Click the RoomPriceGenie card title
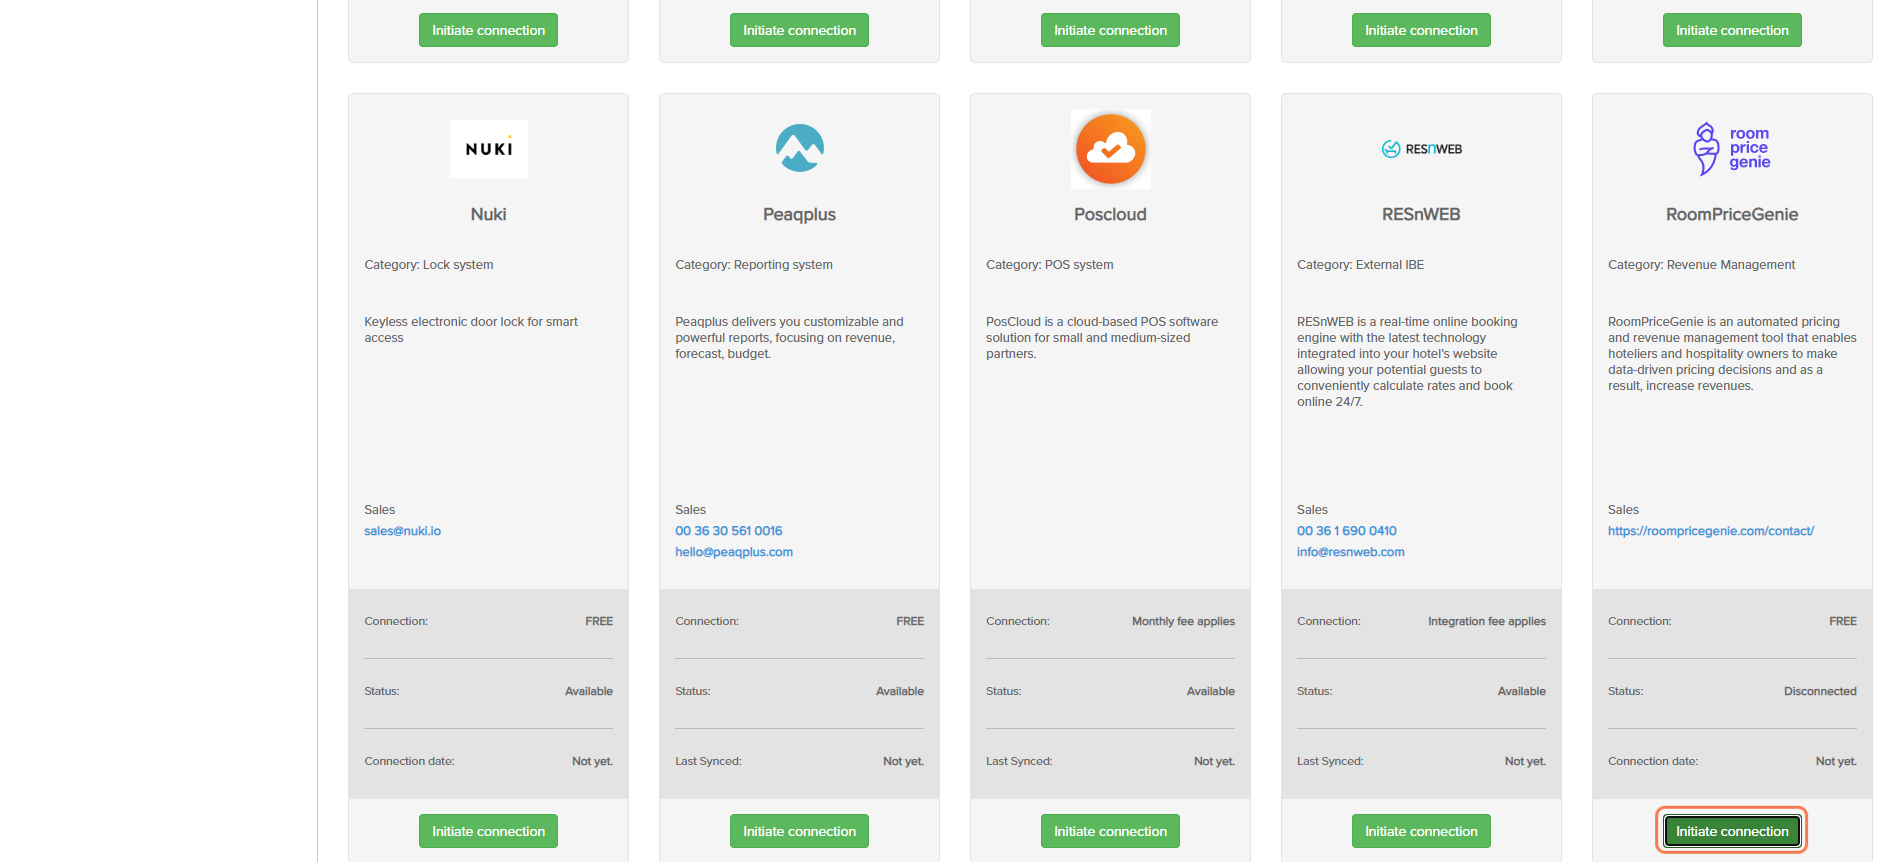This screenshot has width=1896, height=862. [x=1732, y=214]
